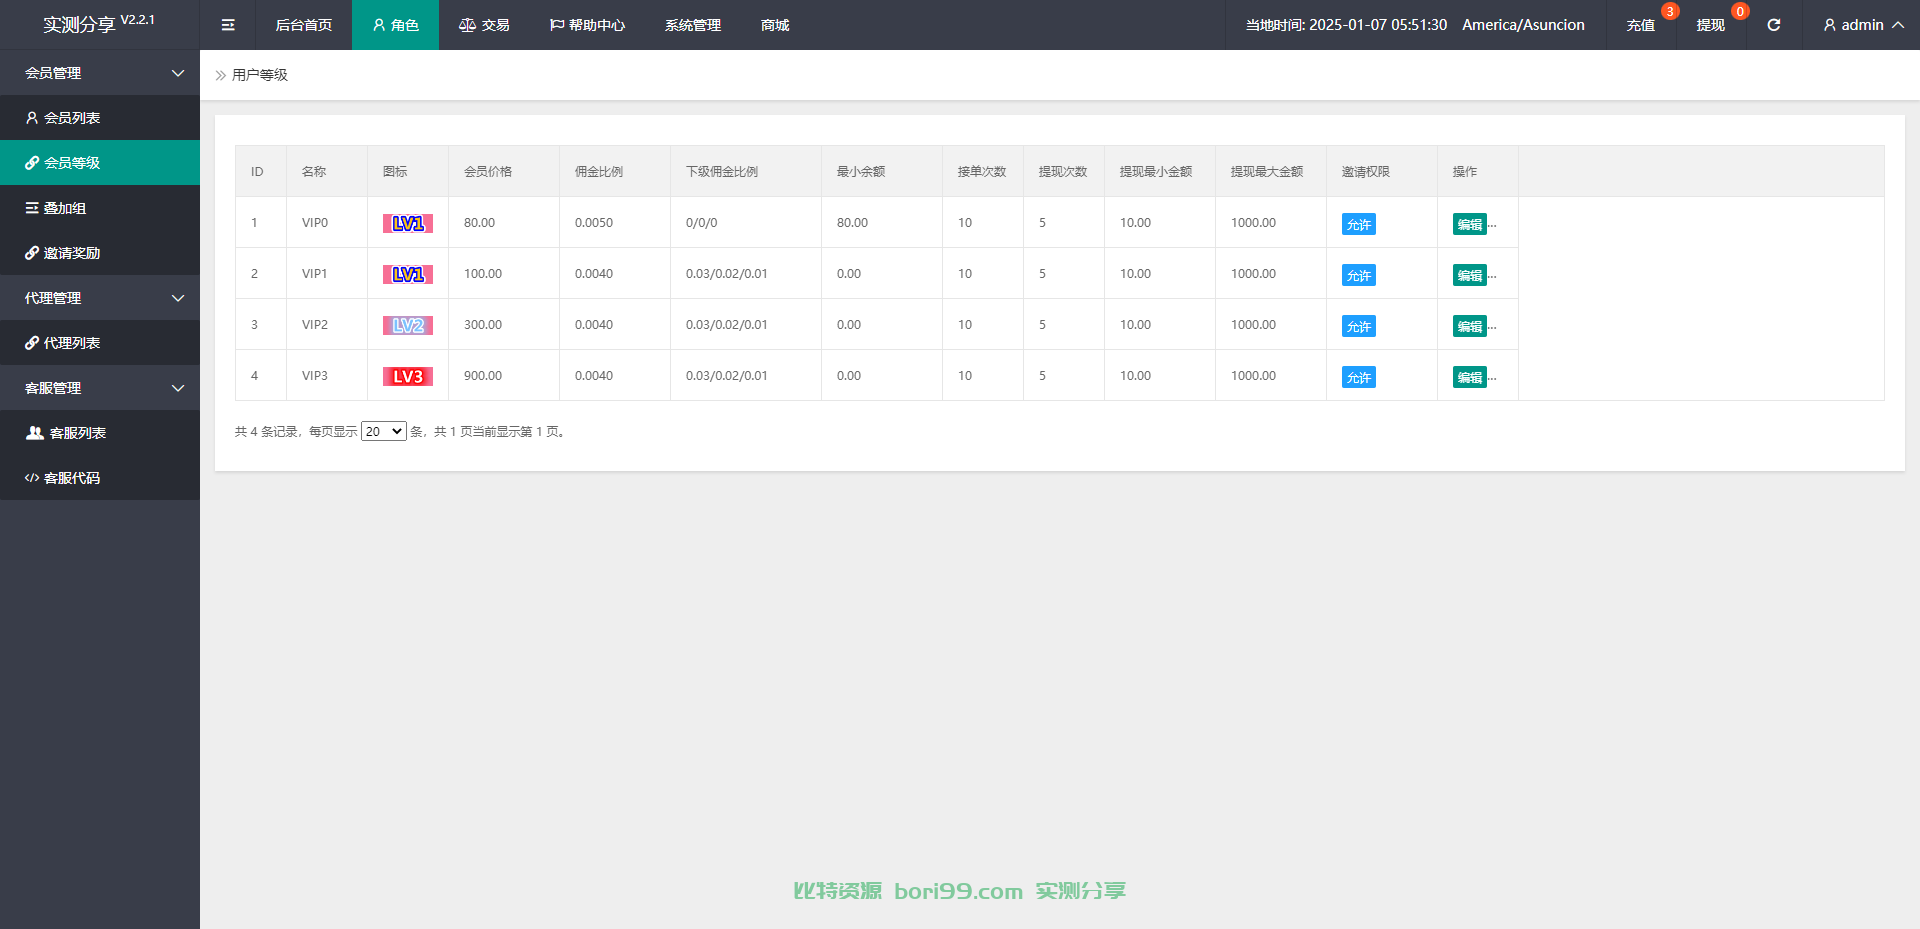Click 编辑 button for VIP3 row
Viewport: 1920px width, 929px height.
(1470, 377)
